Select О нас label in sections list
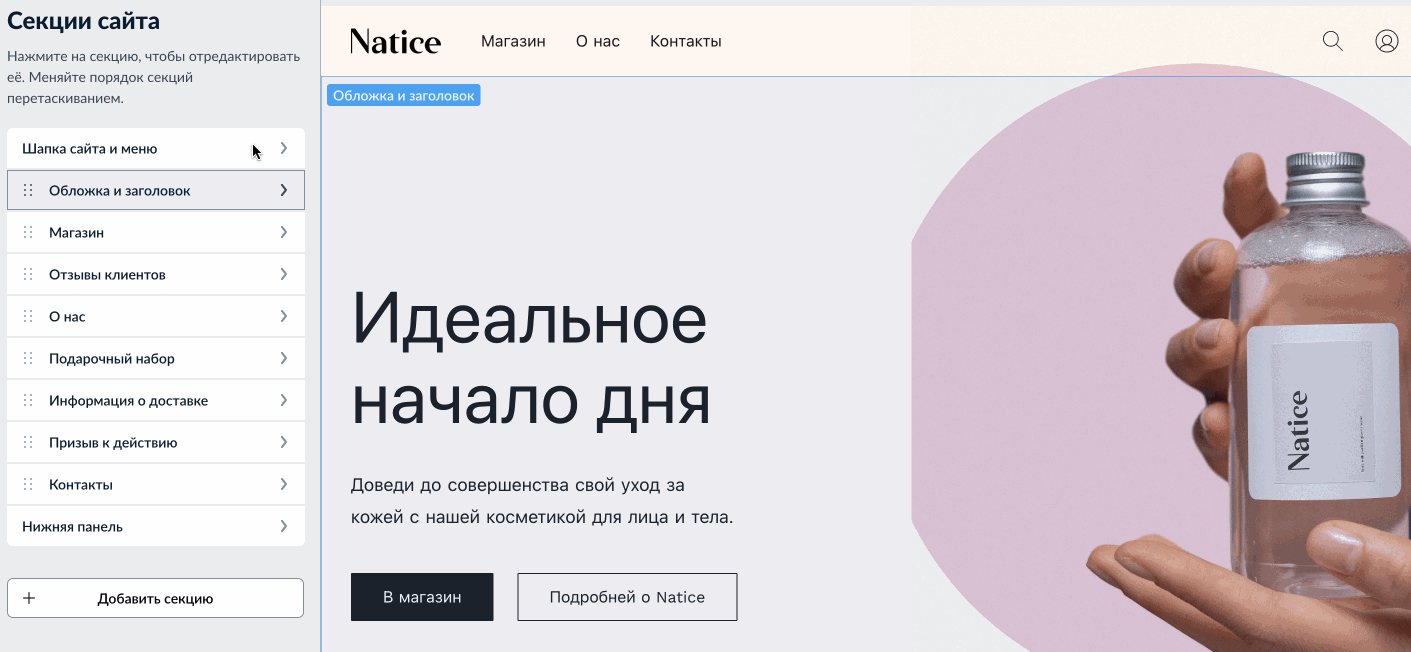The image size is (1411, 652). [67, 317]
